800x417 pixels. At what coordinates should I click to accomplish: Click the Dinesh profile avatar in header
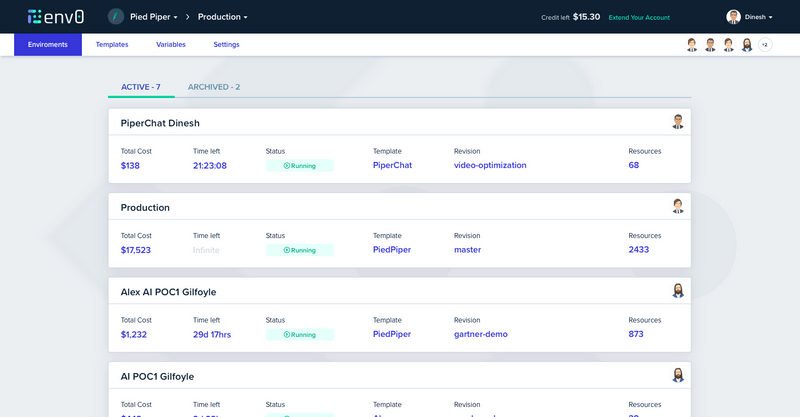[x=734, y=17]
